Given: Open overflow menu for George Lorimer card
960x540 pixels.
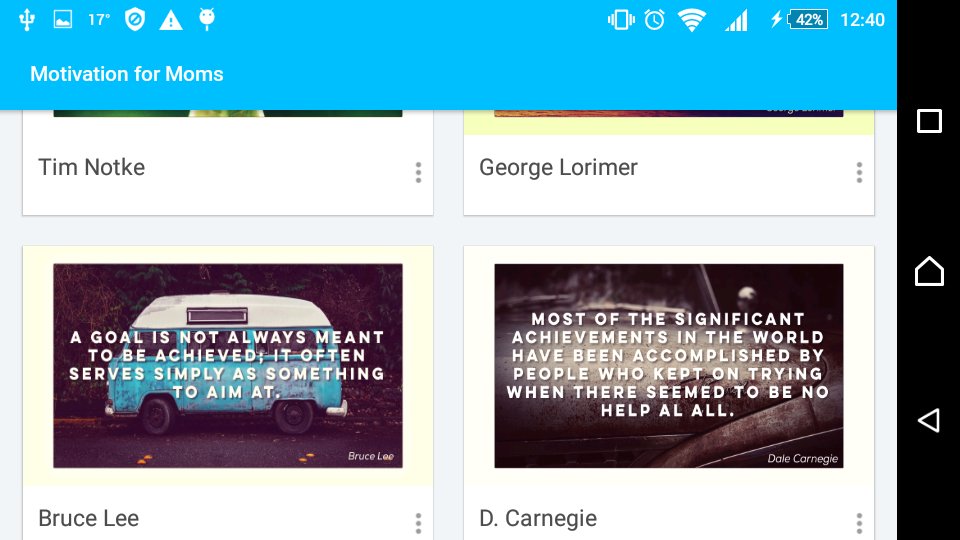Looking at the screenshot, I should click(x=859, y=173).
